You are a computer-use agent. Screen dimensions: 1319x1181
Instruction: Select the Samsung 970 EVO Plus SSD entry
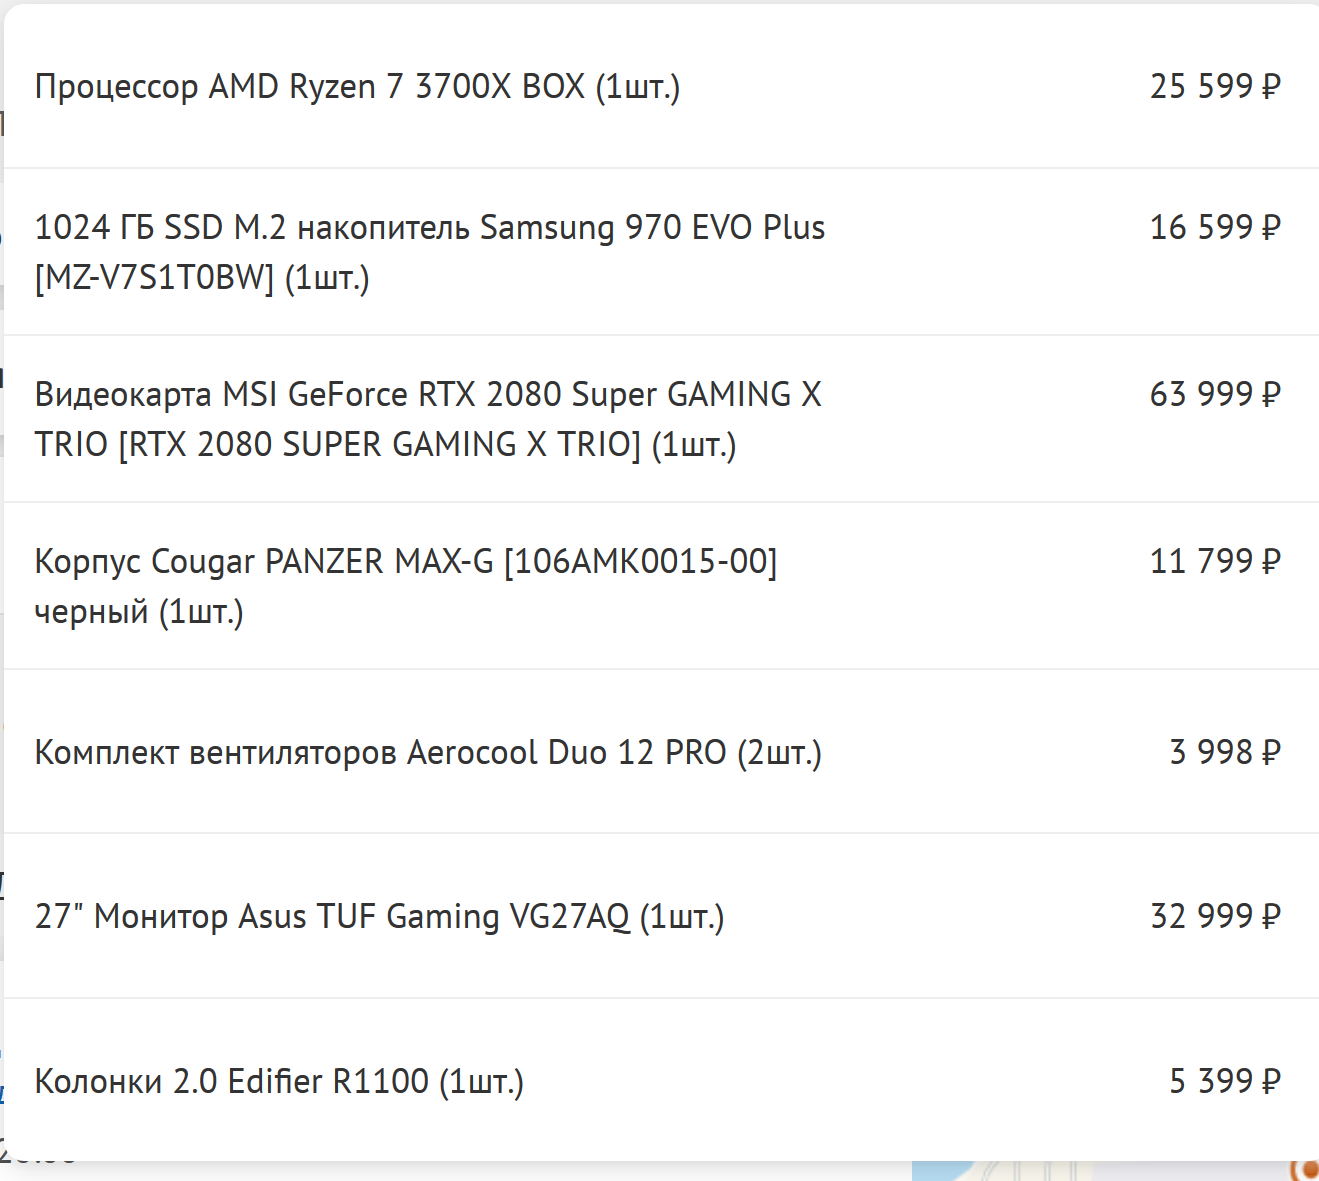tap(430, 228)
